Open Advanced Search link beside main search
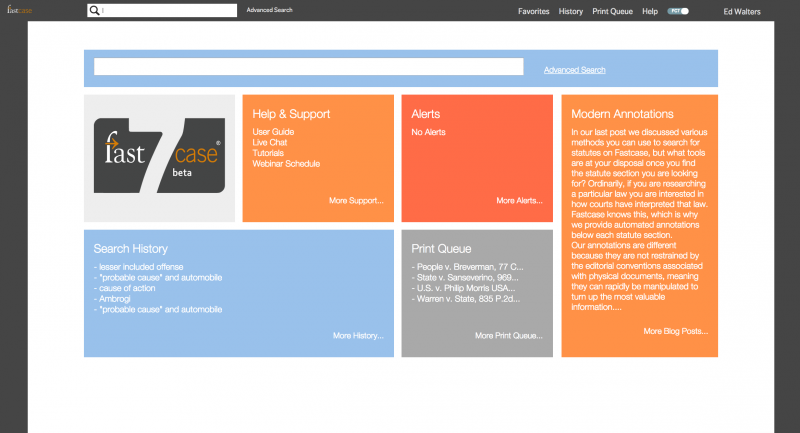The width and height of the screenshot is (800, 433). [574, 70]
